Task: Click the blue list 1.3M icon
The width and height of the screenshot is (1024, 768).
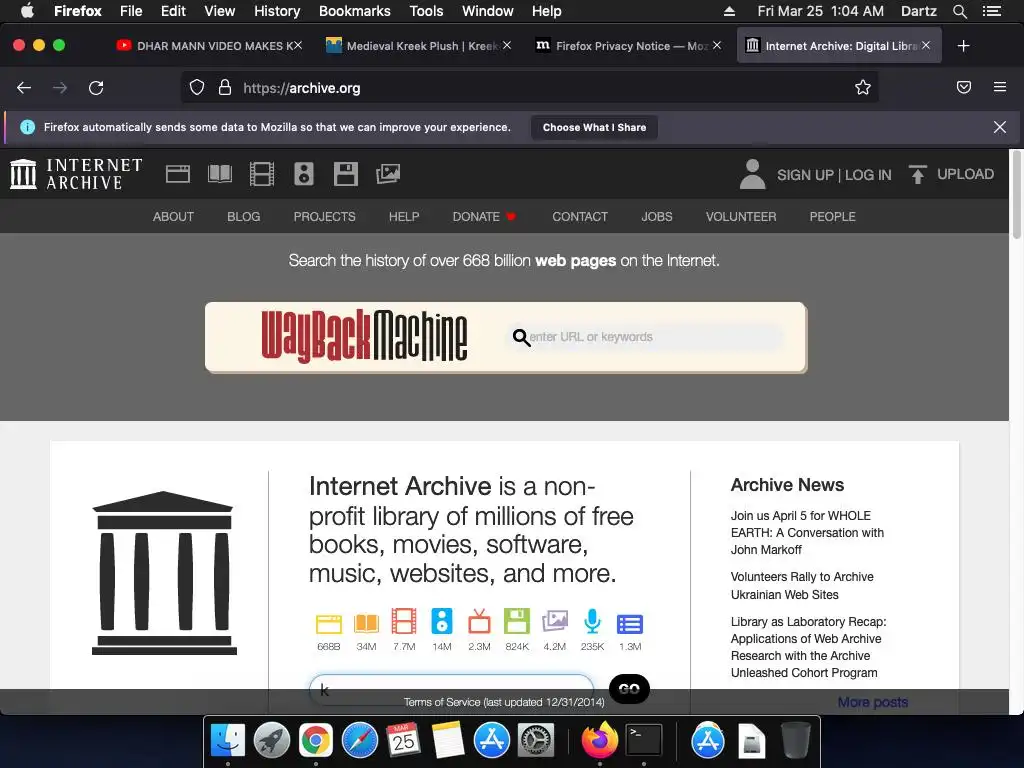Action: tap(630, 624)
